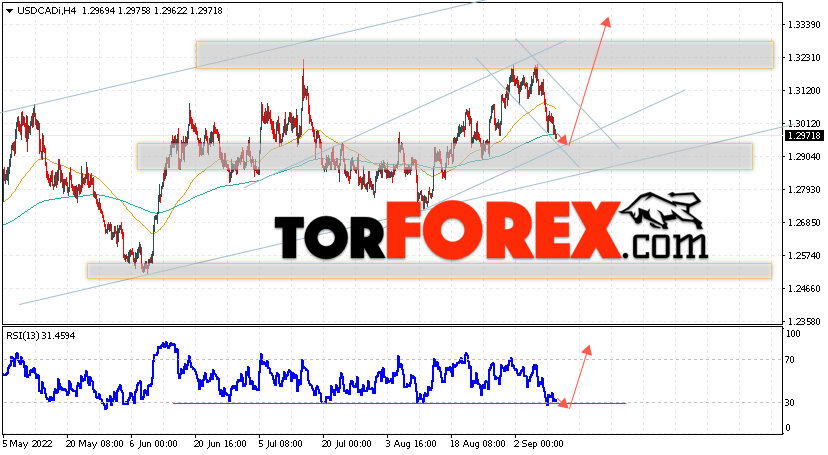Select the 5 May 2022 date label
Screen dimensions: 828x455
(x=27, y=444)
